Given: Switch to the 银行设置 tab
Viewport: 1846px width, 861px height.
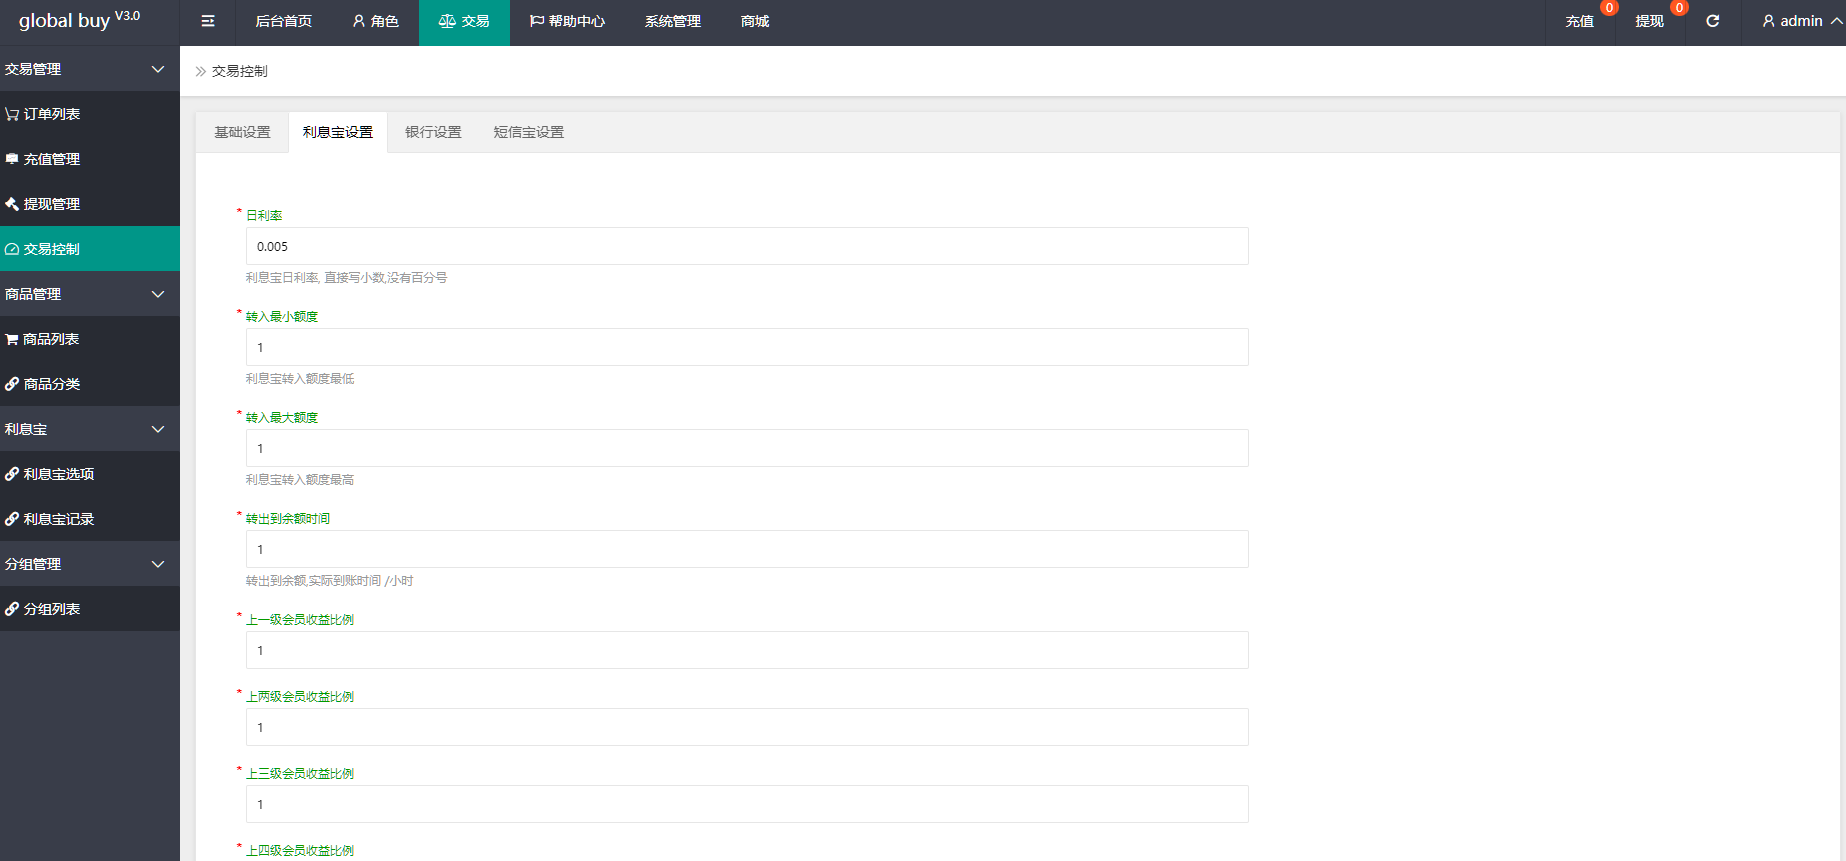Looking at the screenshot, I should 433,132.
